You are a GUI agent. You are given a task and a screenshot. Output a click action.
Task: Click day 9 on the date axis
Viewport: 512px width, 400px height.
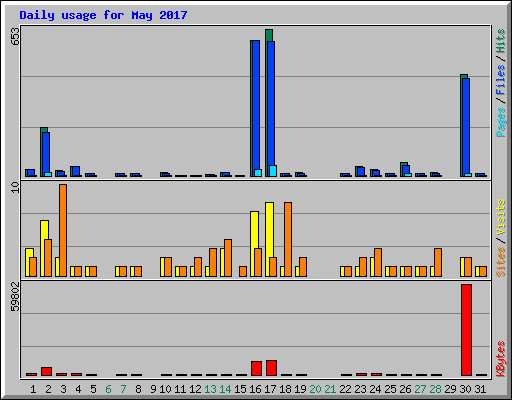pyautogui.click(x=153, y=389)
